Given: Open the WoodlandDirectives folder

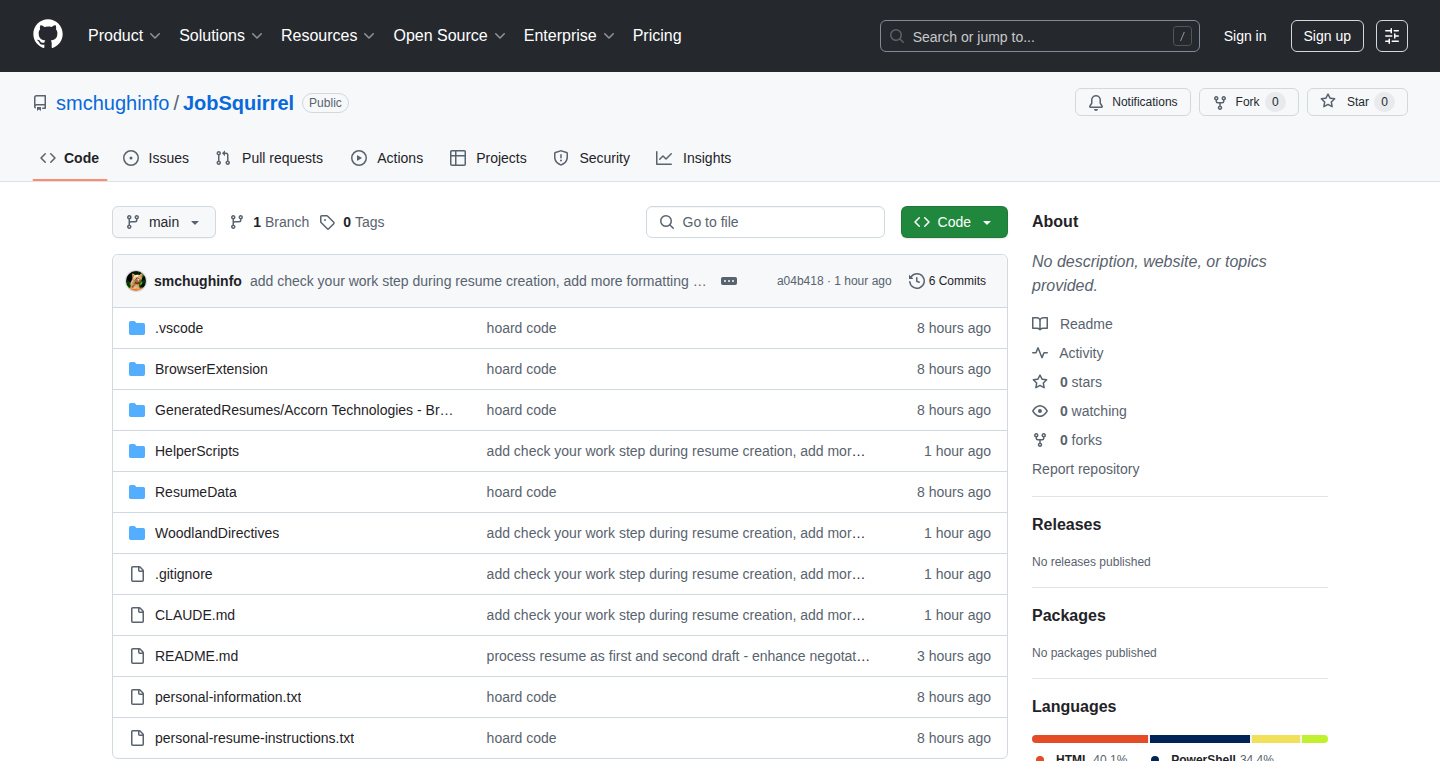Looking at the screenshot, I should coord(217,533).
